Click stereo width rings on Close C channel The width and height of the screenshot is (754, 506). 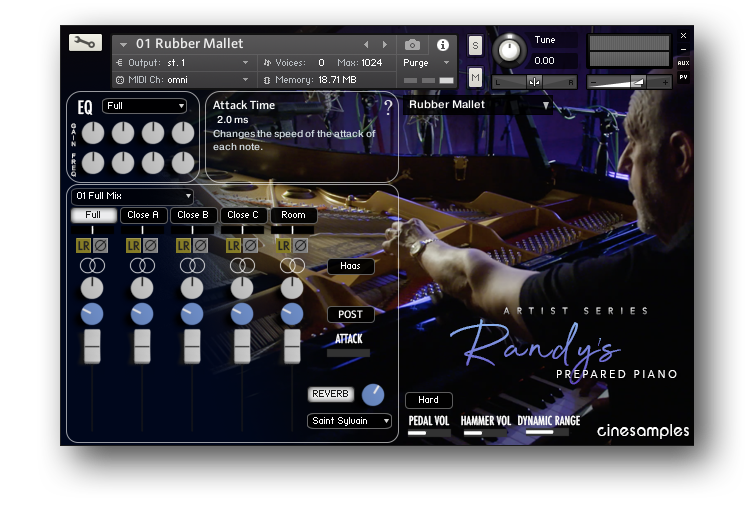pos(242,266)
